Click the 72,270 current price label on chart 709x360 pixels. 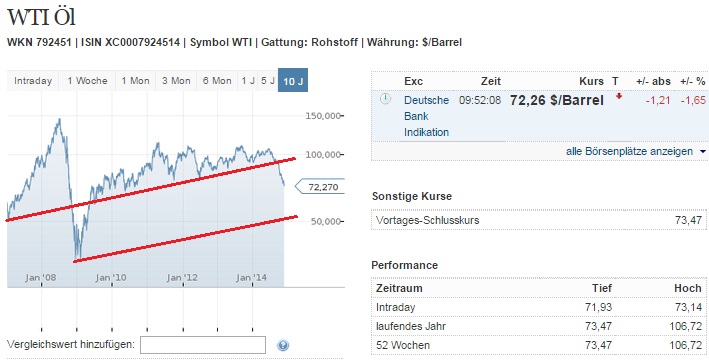[320, 187]
